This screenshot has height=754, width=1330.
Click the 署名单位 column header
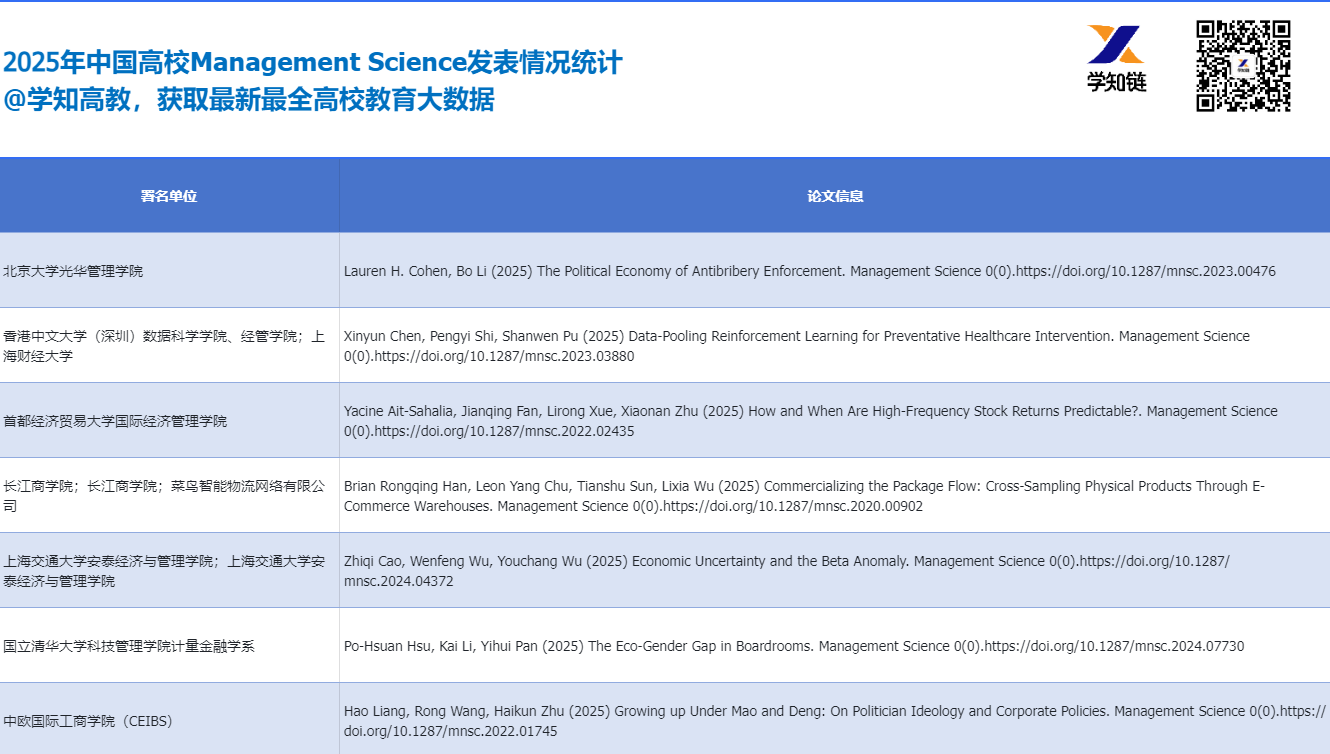click(x=169, y=196)
